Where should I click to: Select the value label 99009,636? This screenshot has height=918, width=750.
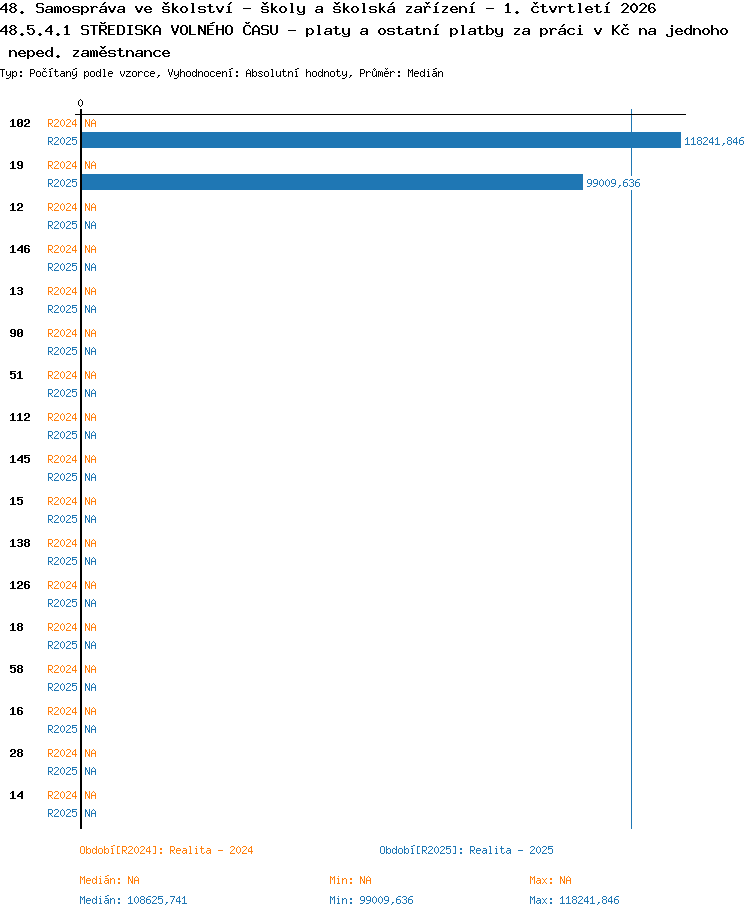(613, 183)
